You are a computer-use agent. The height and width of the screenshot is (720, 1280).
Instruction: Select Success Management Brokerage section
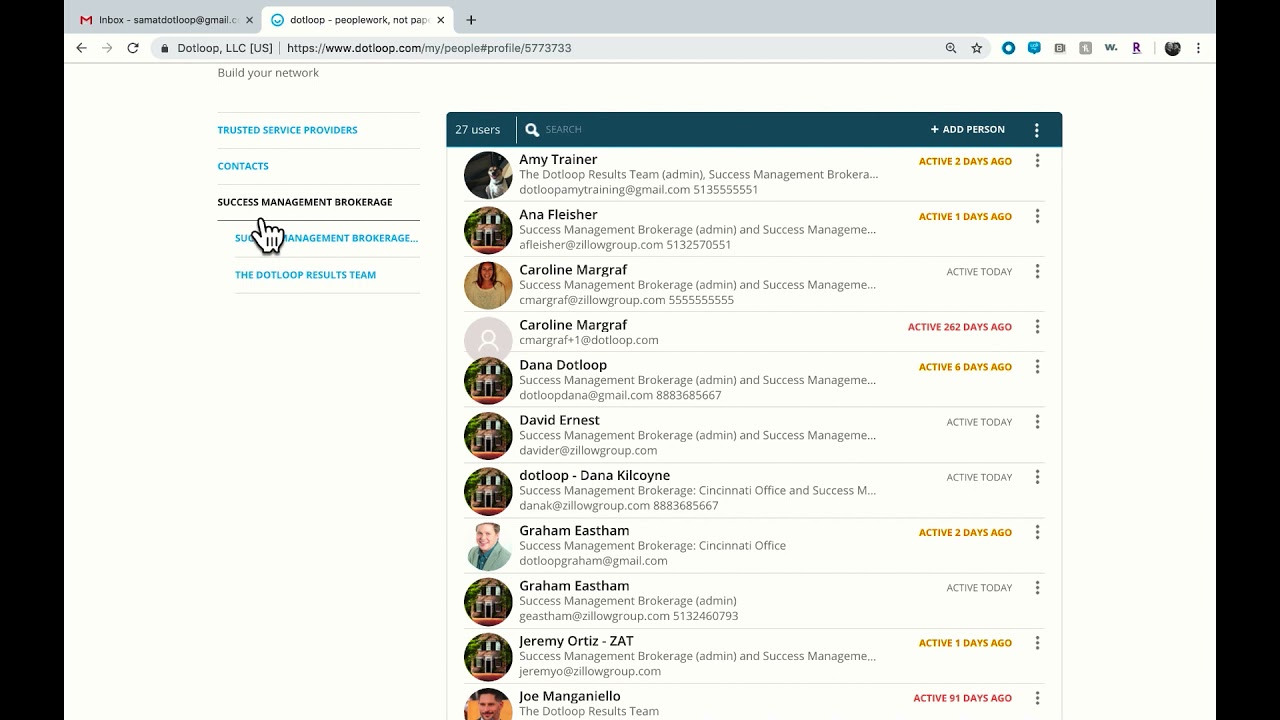click(x=305, y=202)
